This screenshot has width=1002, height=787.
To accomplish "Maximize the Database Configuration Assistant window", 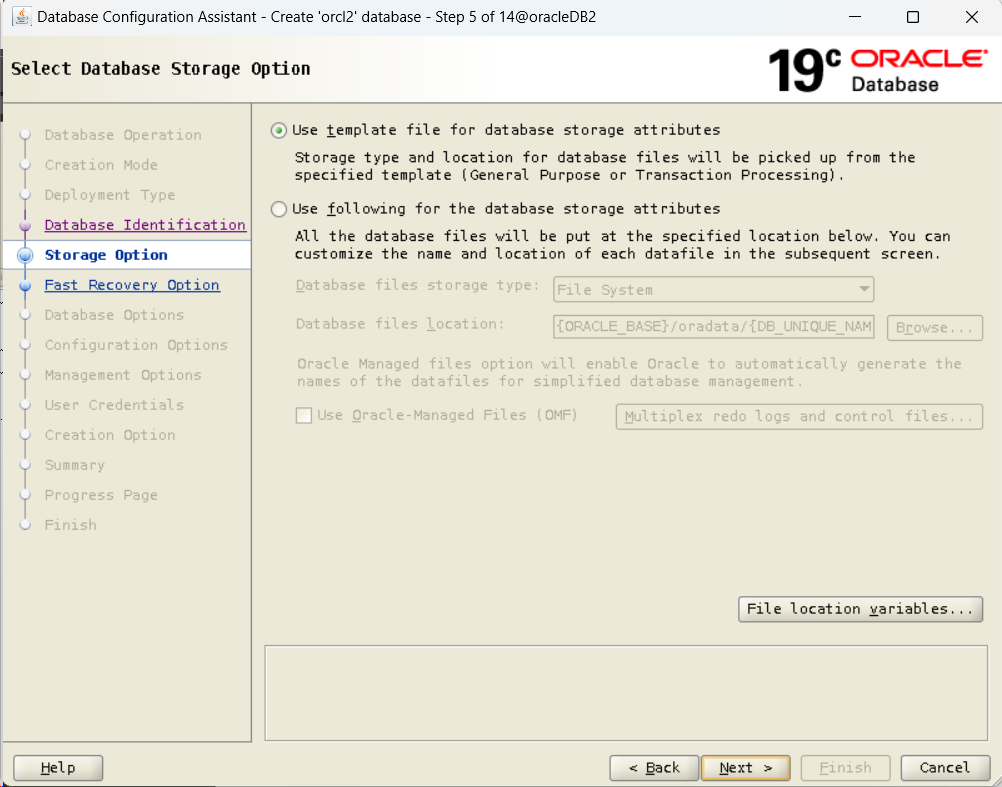I will point(913,17).
